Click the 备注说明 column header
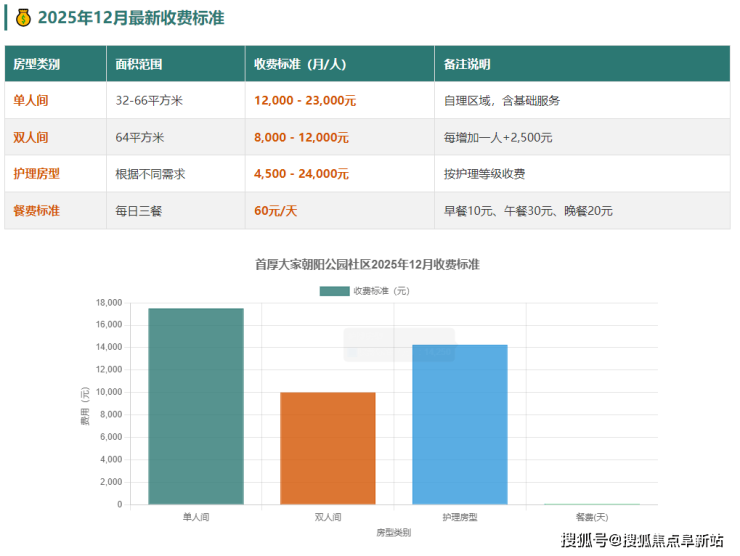Image resolution: width=740 pixels, height=556 pixels. coord(467,64)
